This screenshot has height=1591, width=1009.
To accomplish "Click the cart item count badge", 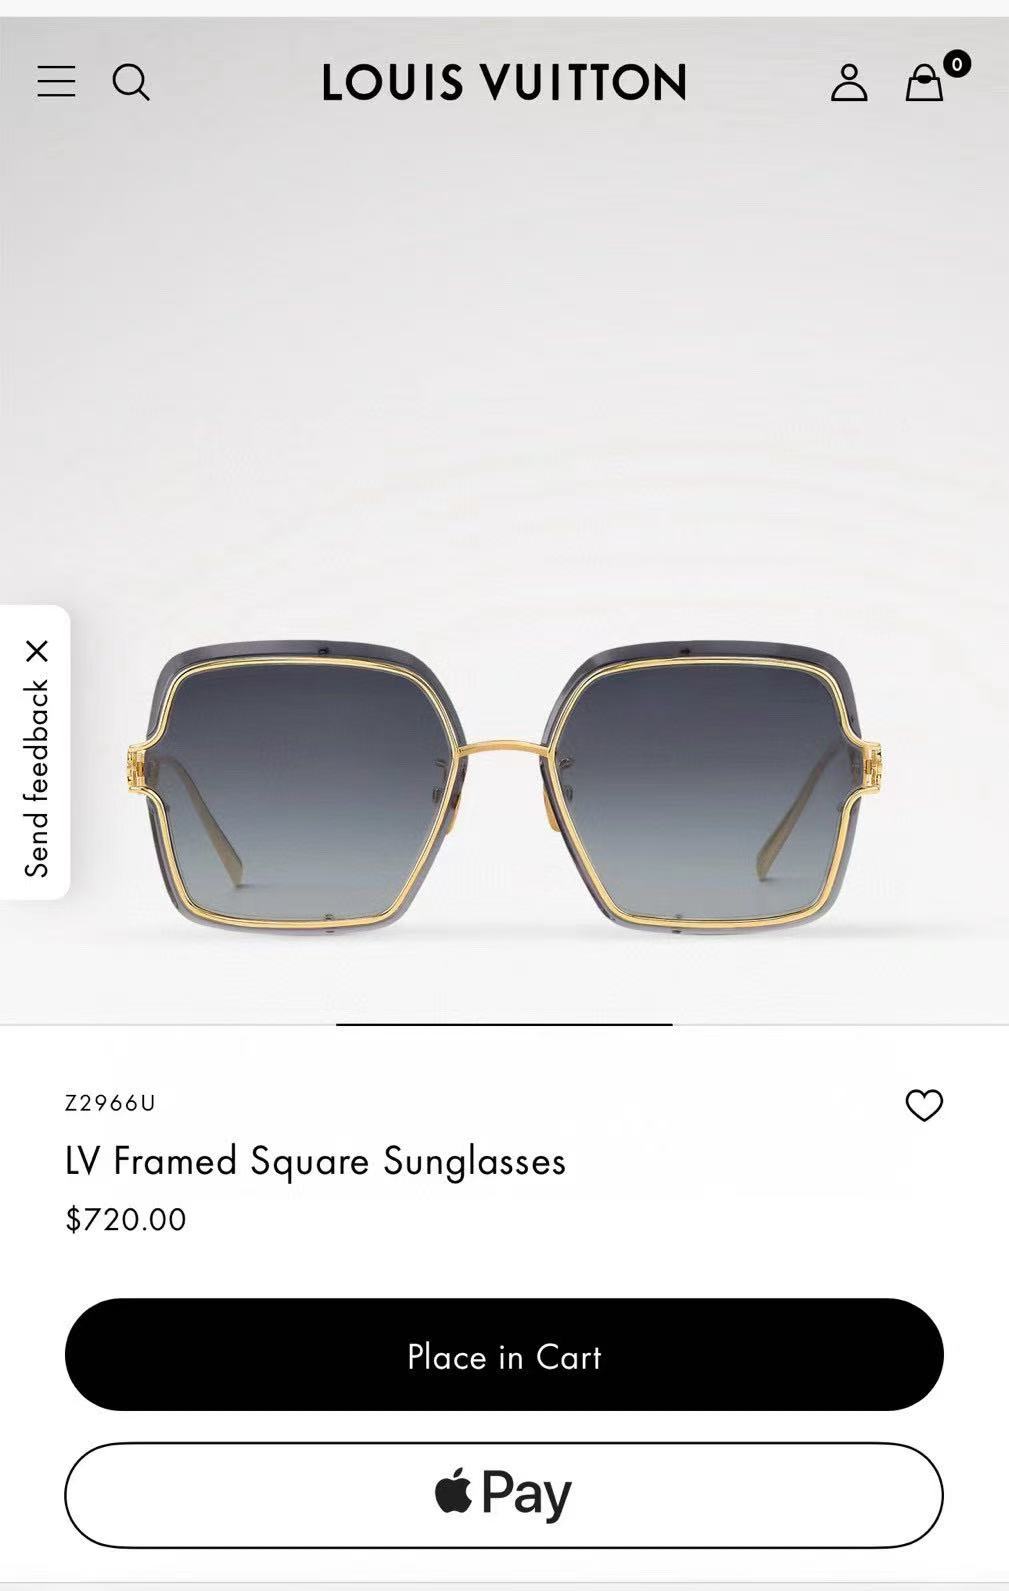I will 957,64.
